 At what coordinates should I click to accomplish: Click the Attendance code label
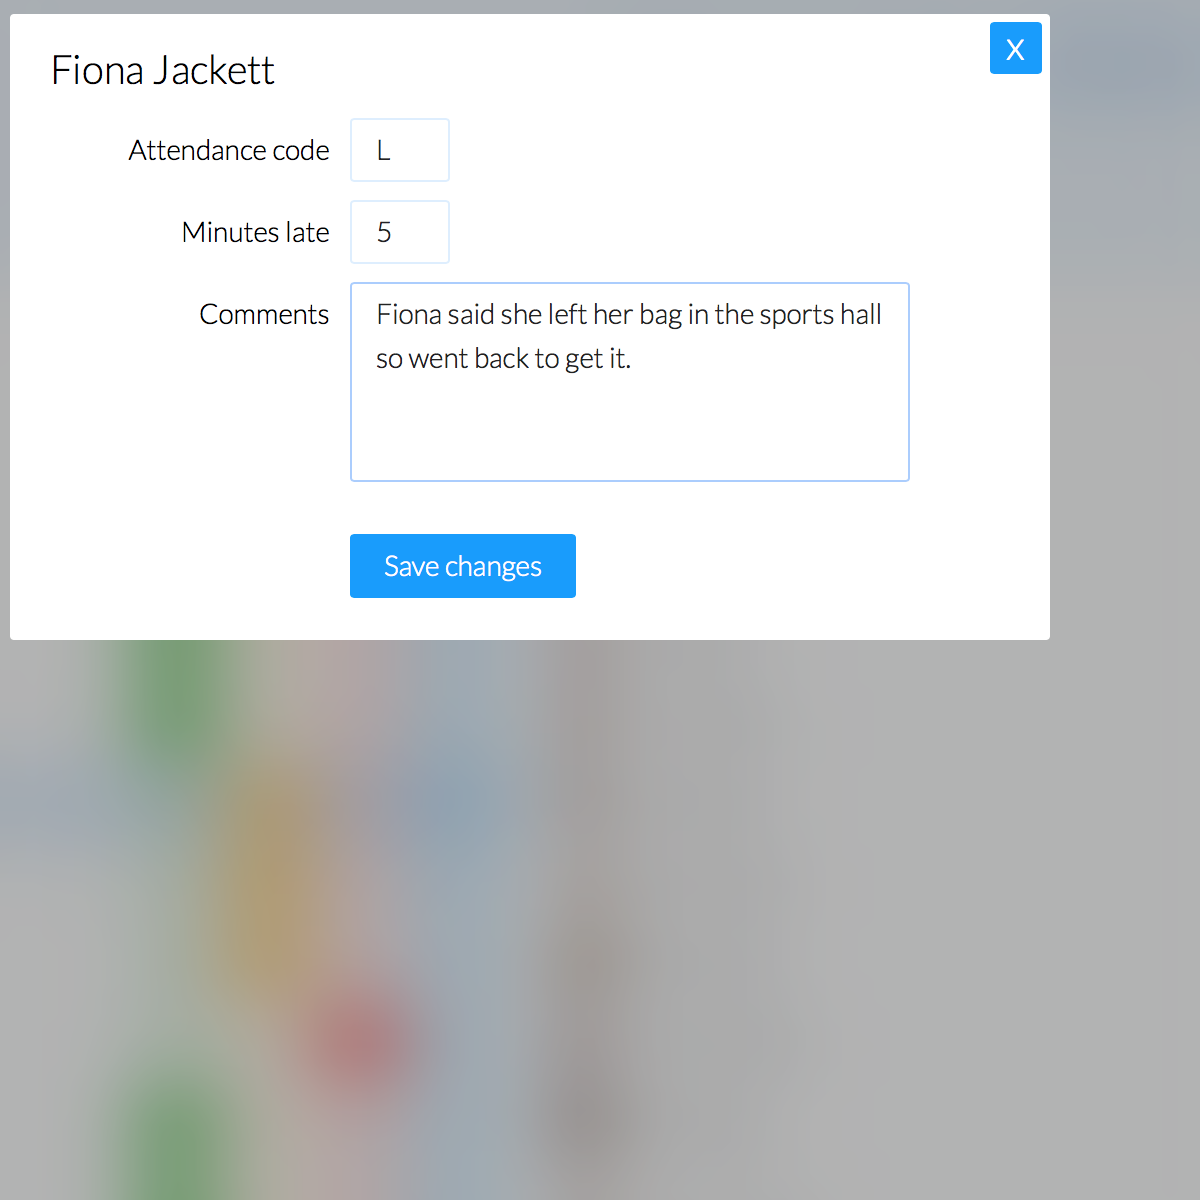[x=229, y=150]
